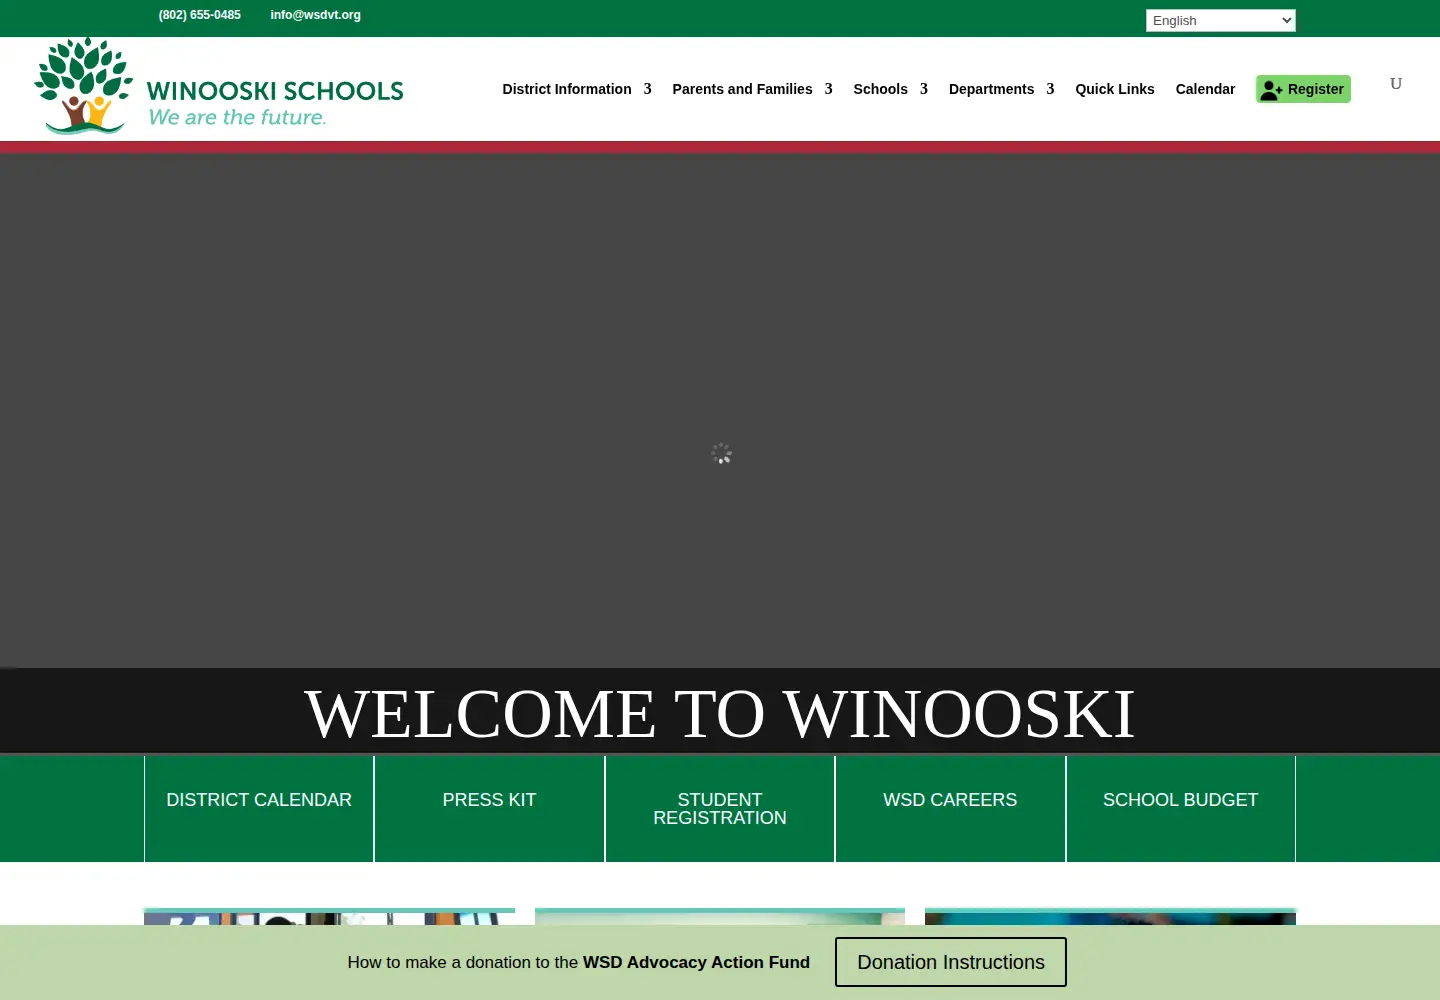Image resolution: width=1440 pixels, height=1000 pixels.
Task: Click the Winooski Schools tree logo
Action: (84, 86)
